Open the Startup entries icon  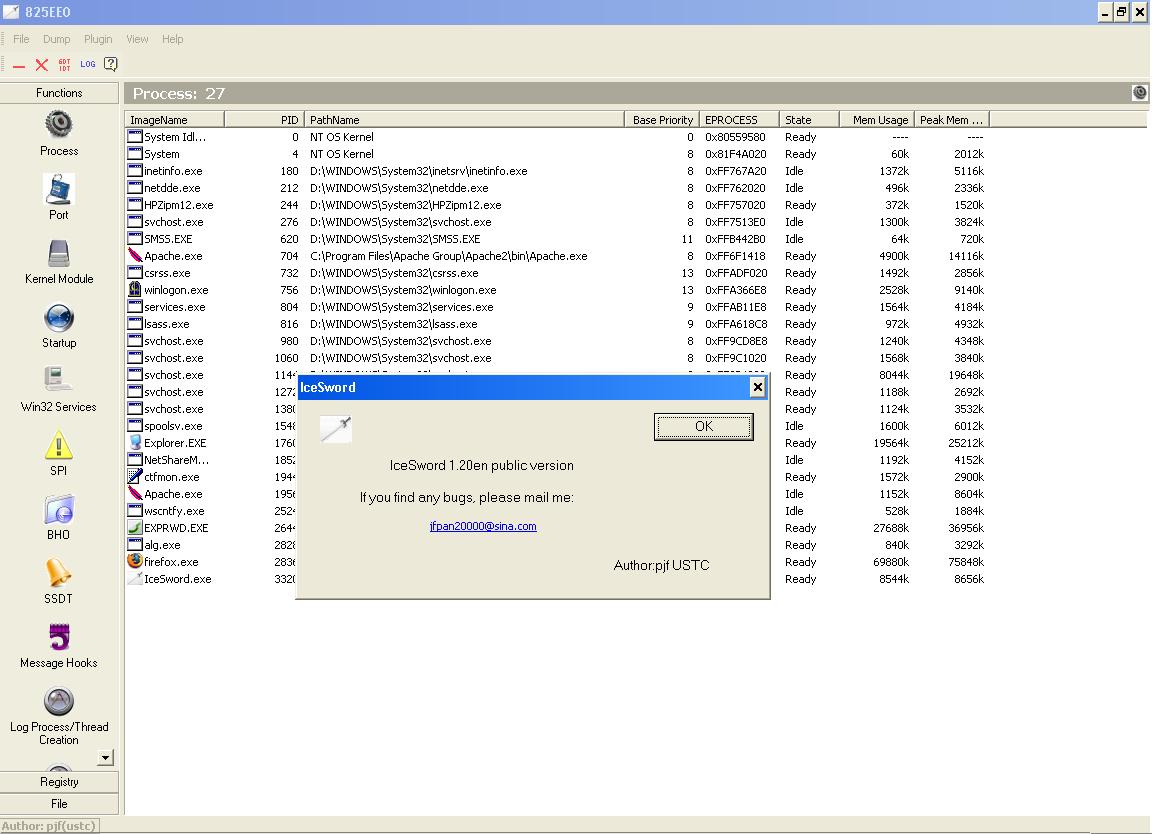59,318
